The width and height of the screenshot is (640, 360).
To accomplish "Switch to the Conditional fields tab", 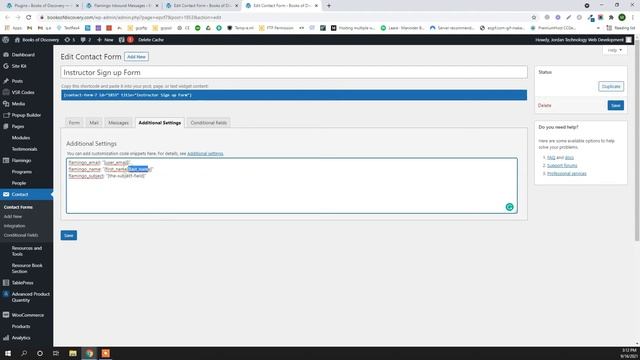I will pos(209,123).
